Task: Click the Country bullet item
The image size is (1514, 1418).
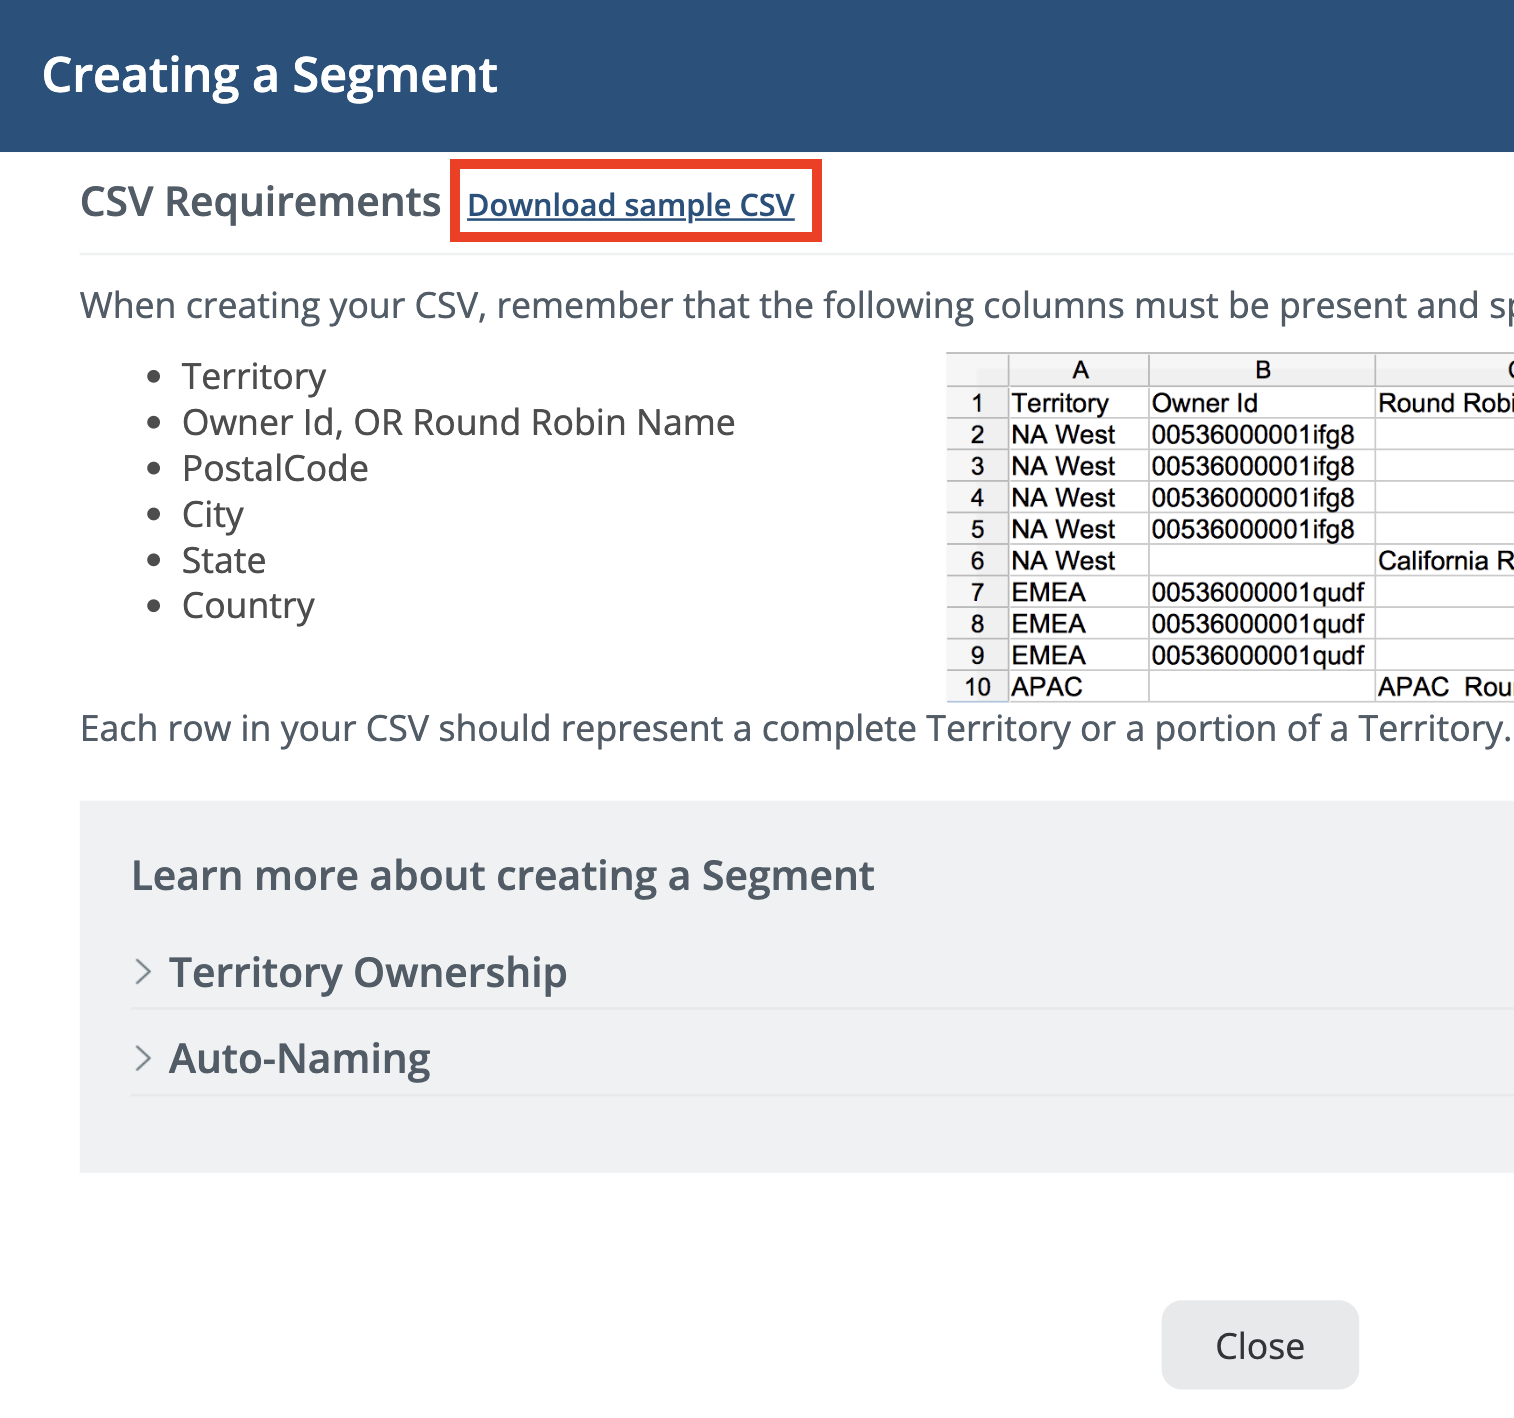Action: pos(248,606)
